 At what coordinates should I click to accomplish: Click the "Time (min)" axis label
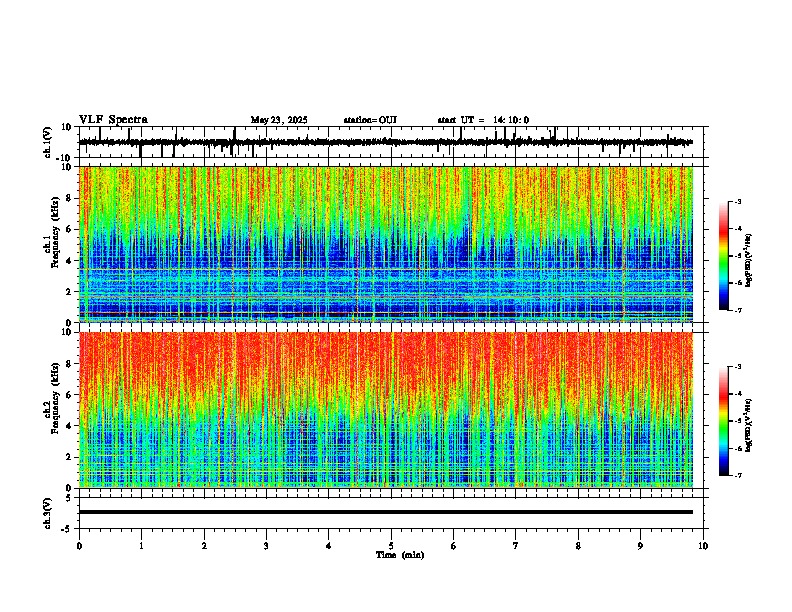click(400, 555)
